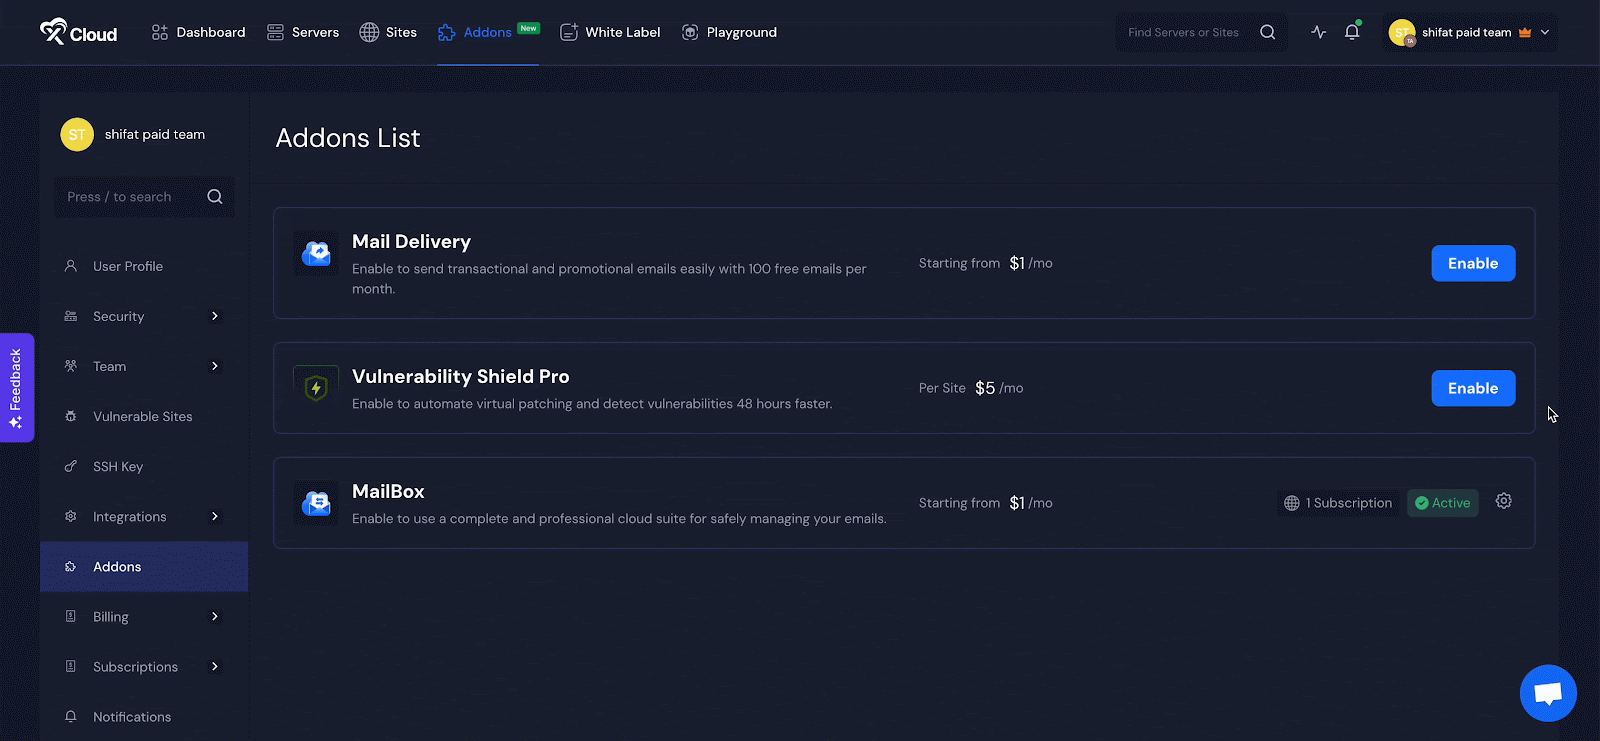This screenshot has width=1600, height=741.
Task: Enable Vulnerability Shield Pro addon
Action: (1472, 388)
